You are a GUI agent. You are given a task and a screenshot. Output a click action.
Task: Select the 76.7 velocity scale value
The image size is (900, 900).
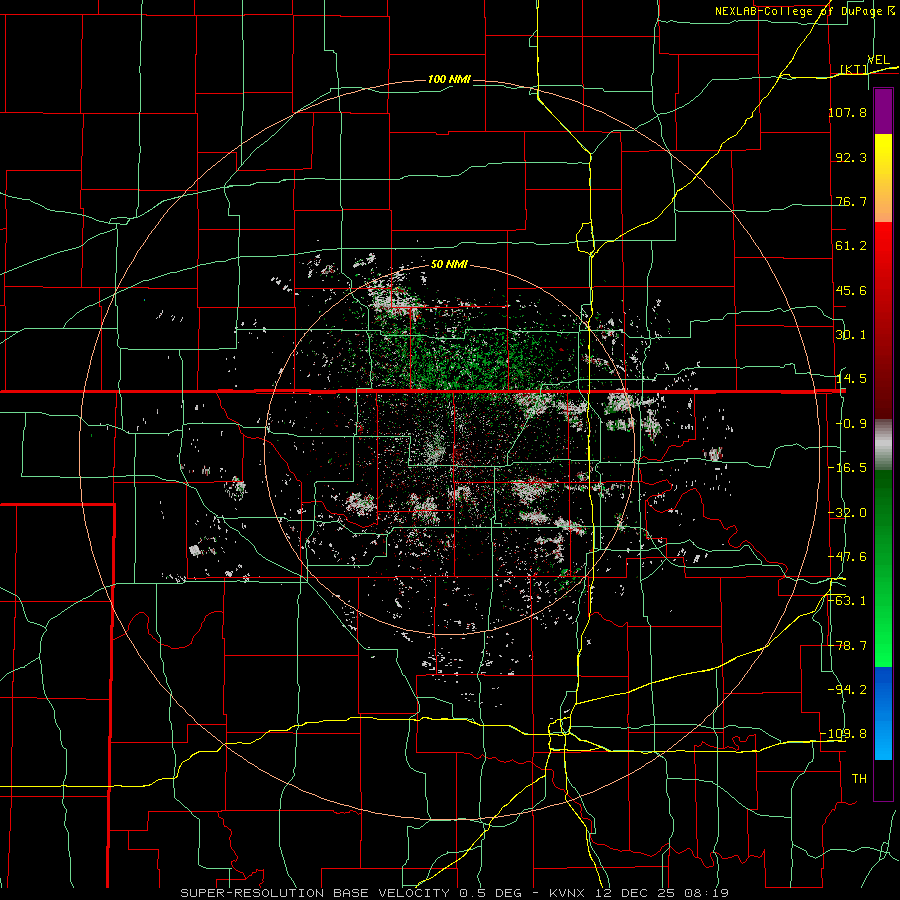(851, 201)
